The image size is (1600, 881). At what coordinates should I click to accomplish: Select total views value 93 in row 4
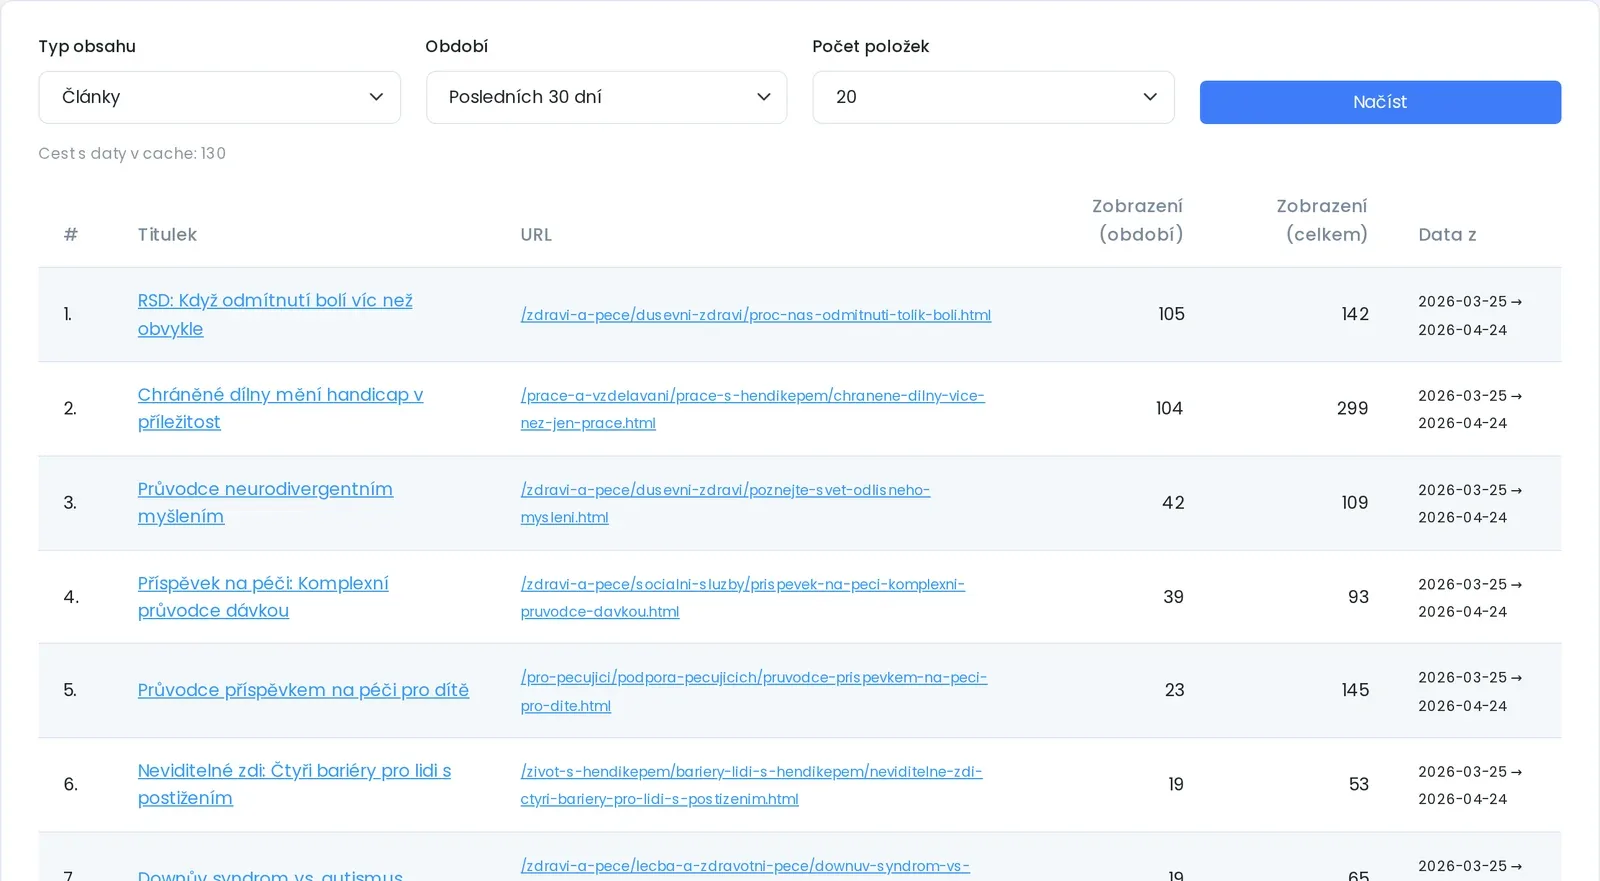tap(1358, 596)
